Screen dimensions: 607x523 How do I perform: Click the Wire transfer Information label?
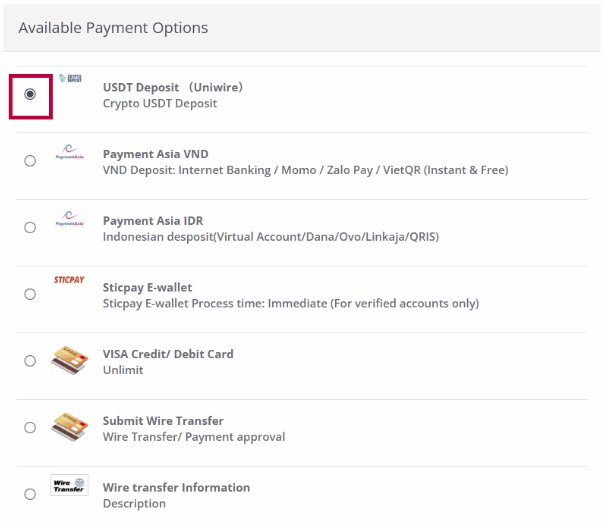(176, 487)
